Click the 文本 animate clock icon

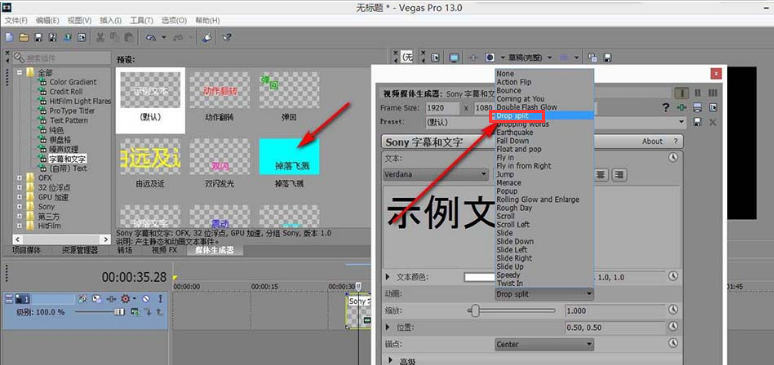(x=673, y=158)
